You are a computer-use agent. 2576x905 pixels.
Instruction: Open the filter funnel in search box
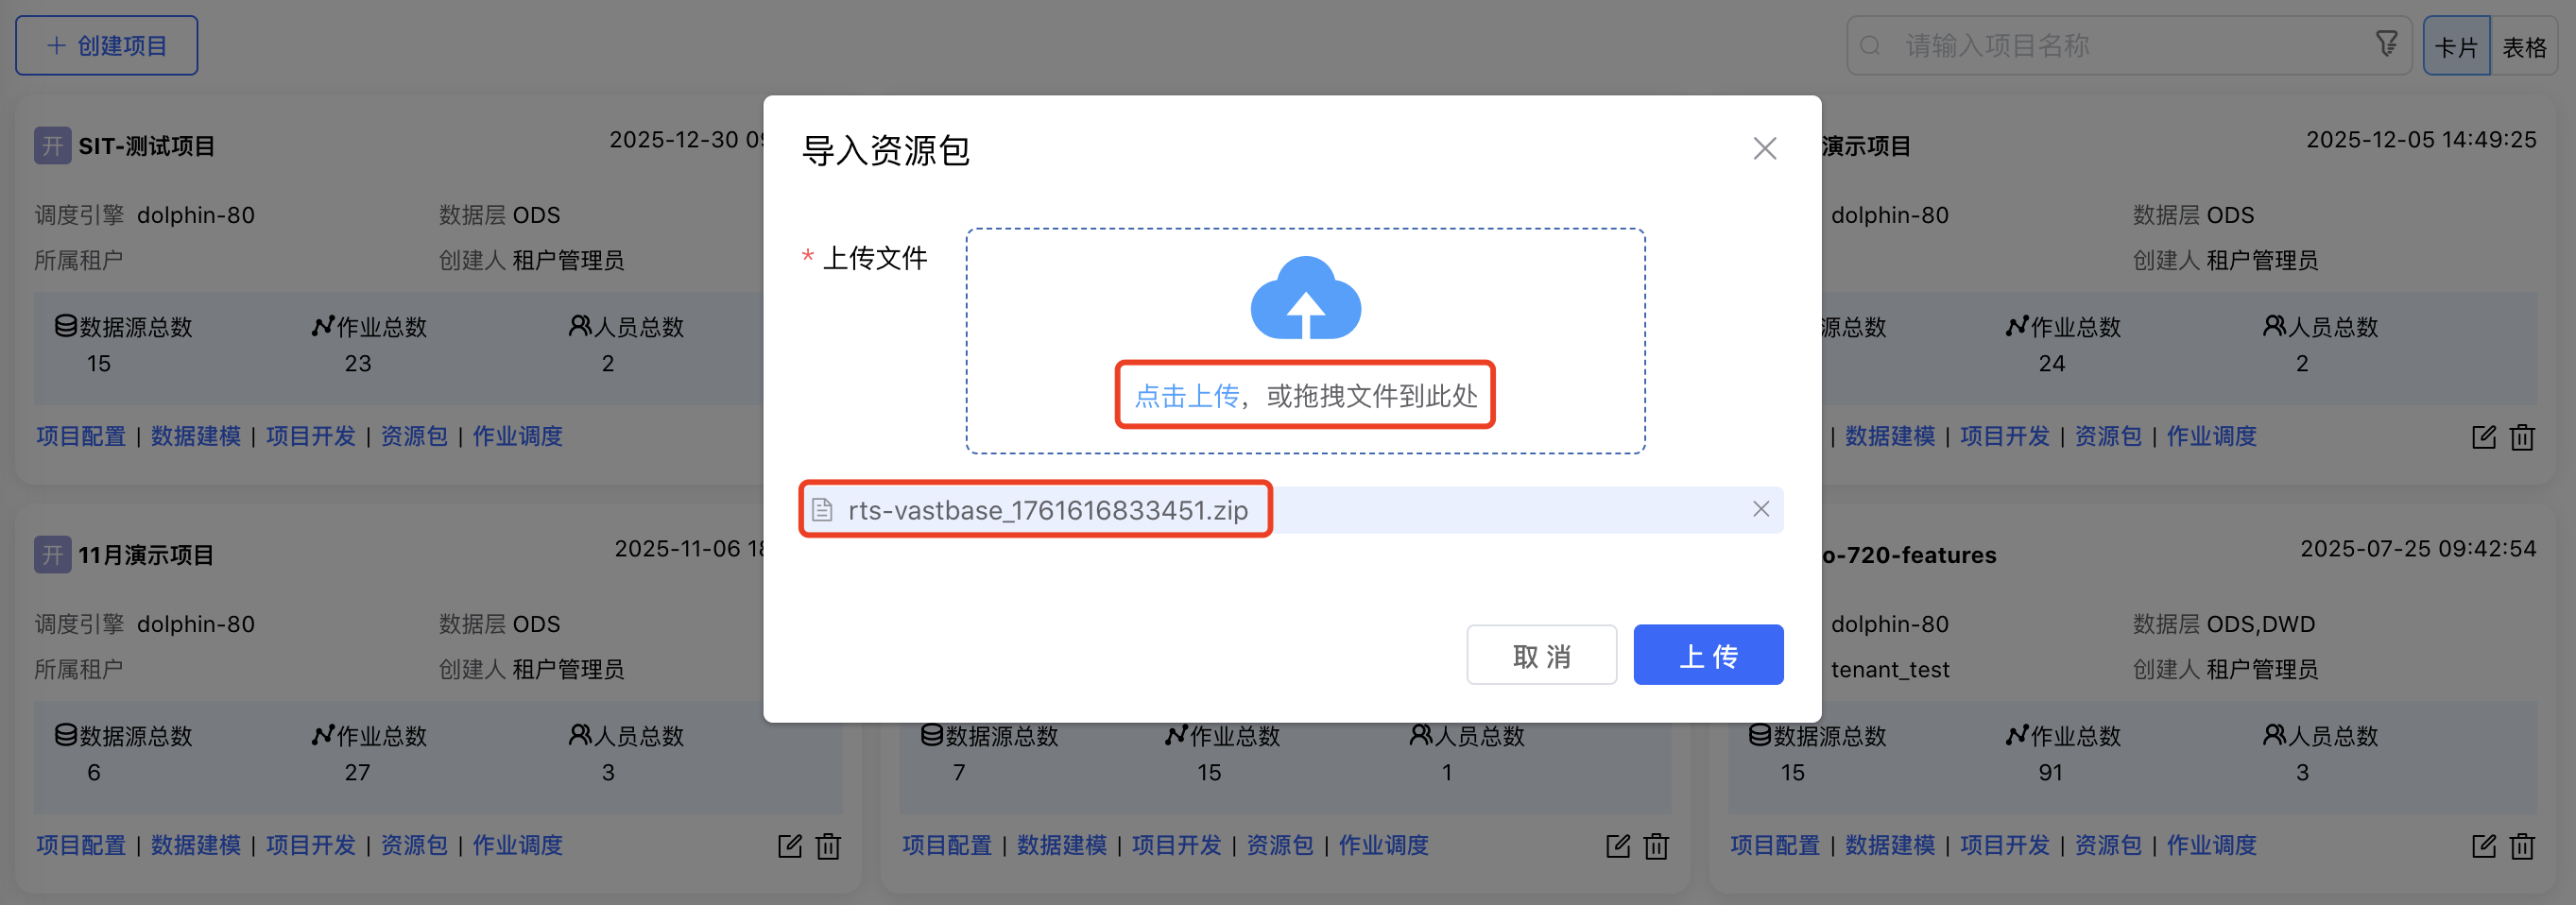coord(2386,43)
